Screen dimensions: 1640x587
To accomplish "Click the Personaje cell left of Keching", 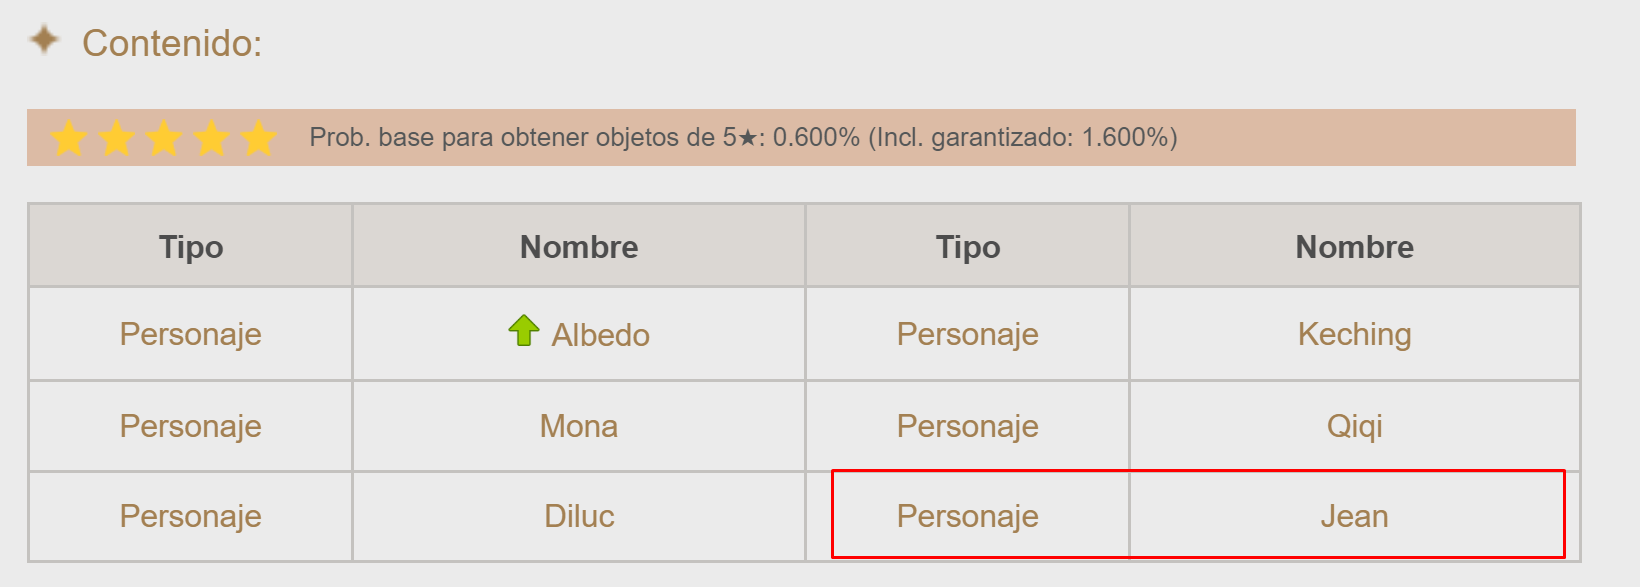I will coord(967,334).
